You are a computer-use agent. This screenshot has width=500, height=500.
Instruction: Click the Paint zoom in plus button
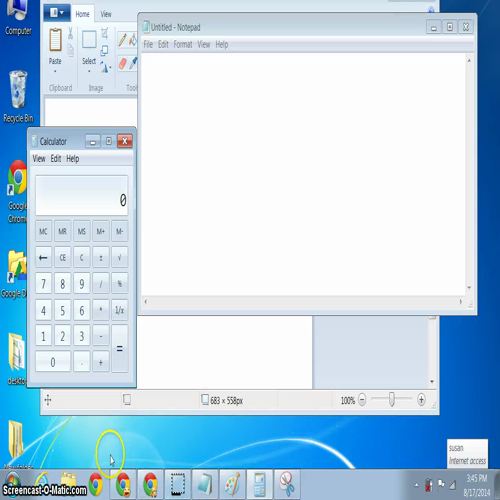[x=421, y=399]
